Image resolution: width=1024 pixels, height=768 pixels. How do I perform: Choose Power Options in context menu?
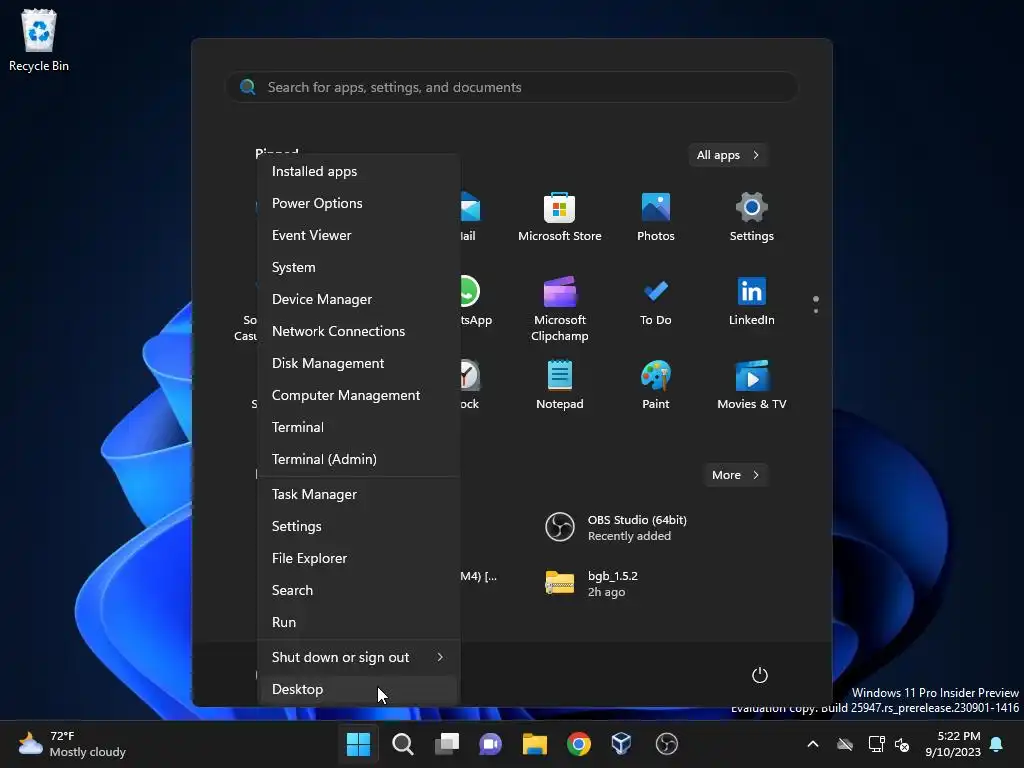(x=359, y=203)
